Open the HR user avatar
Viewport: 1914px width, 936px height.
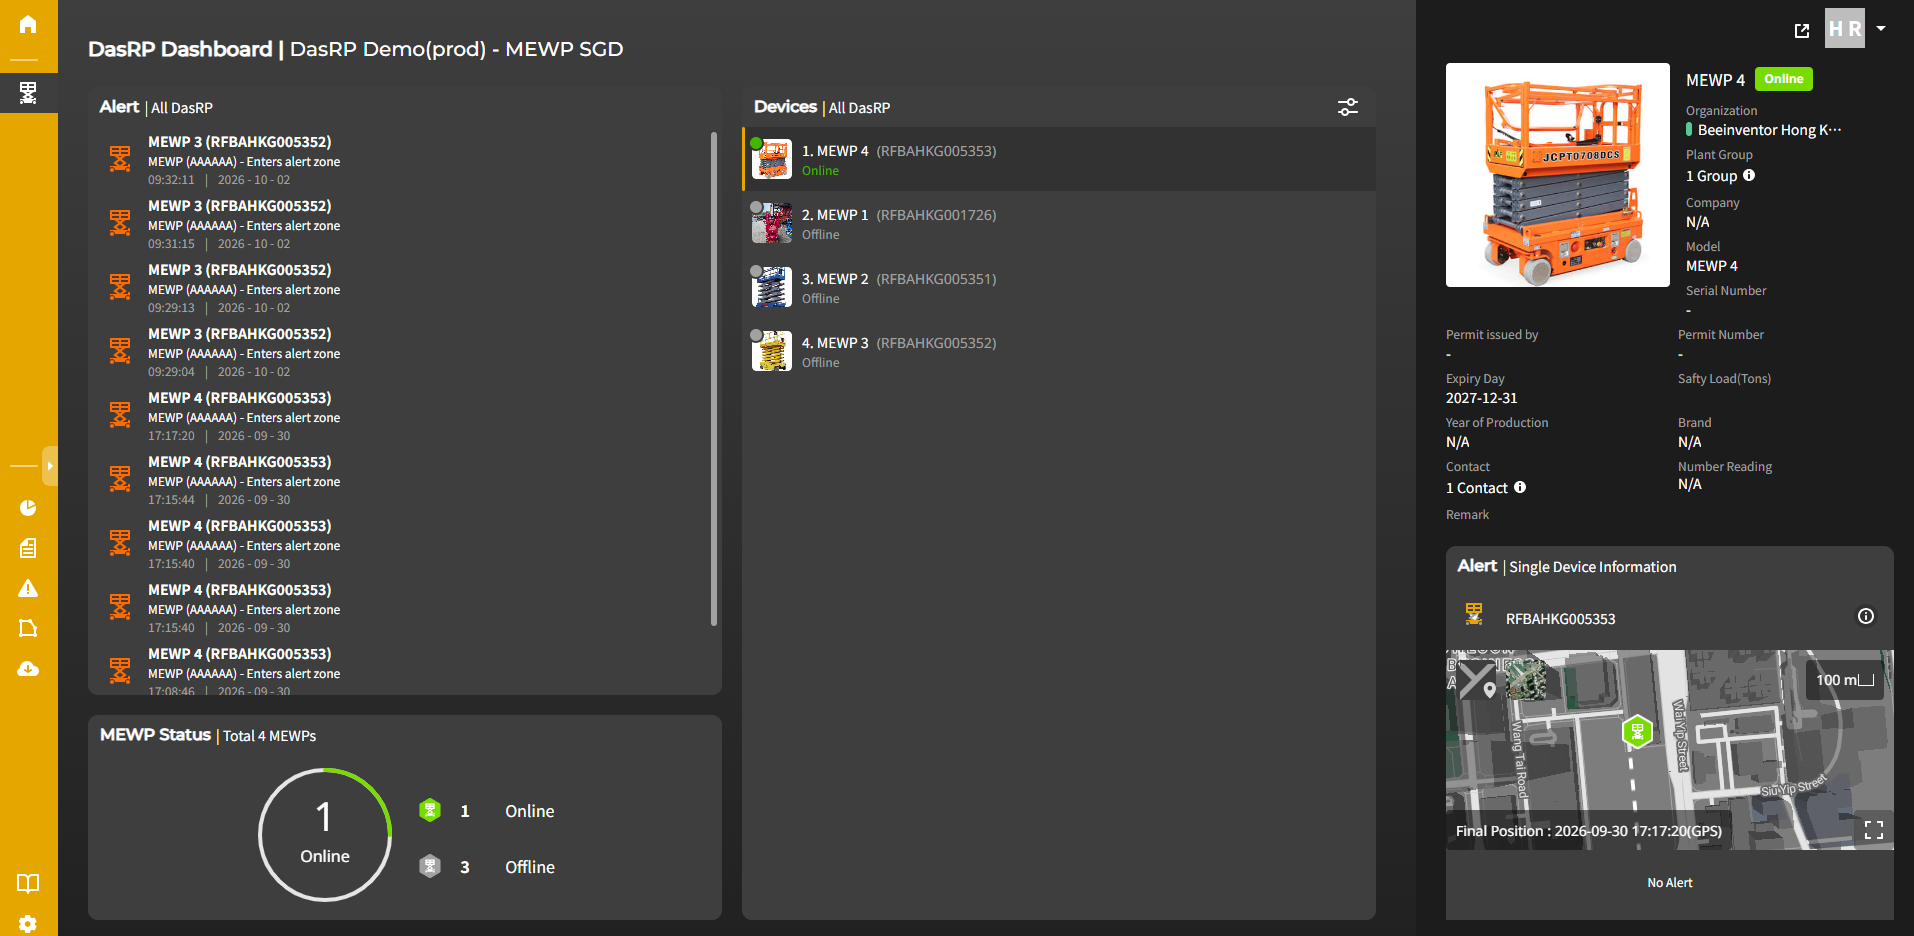pyautogui.click(x=1845, y=28)
